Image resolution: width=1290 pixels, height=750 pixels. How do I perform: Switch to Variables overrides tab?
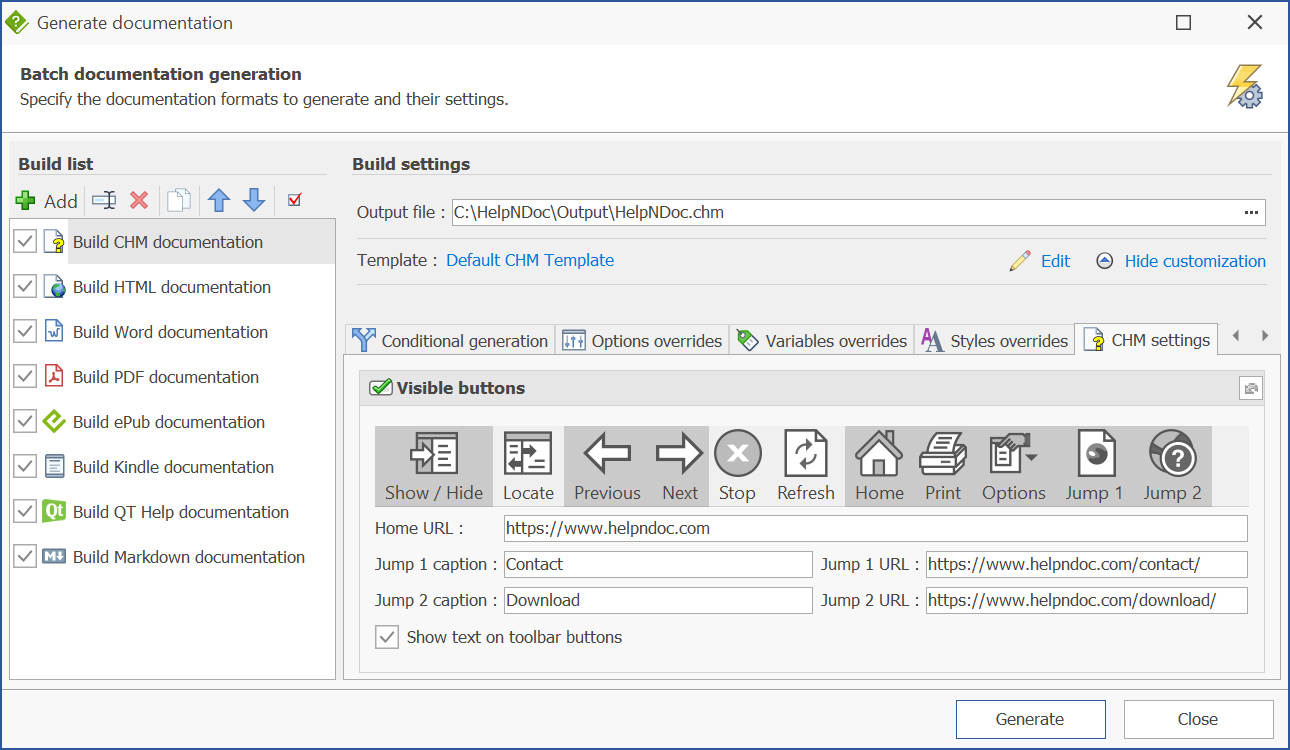[x=822, y=340]
